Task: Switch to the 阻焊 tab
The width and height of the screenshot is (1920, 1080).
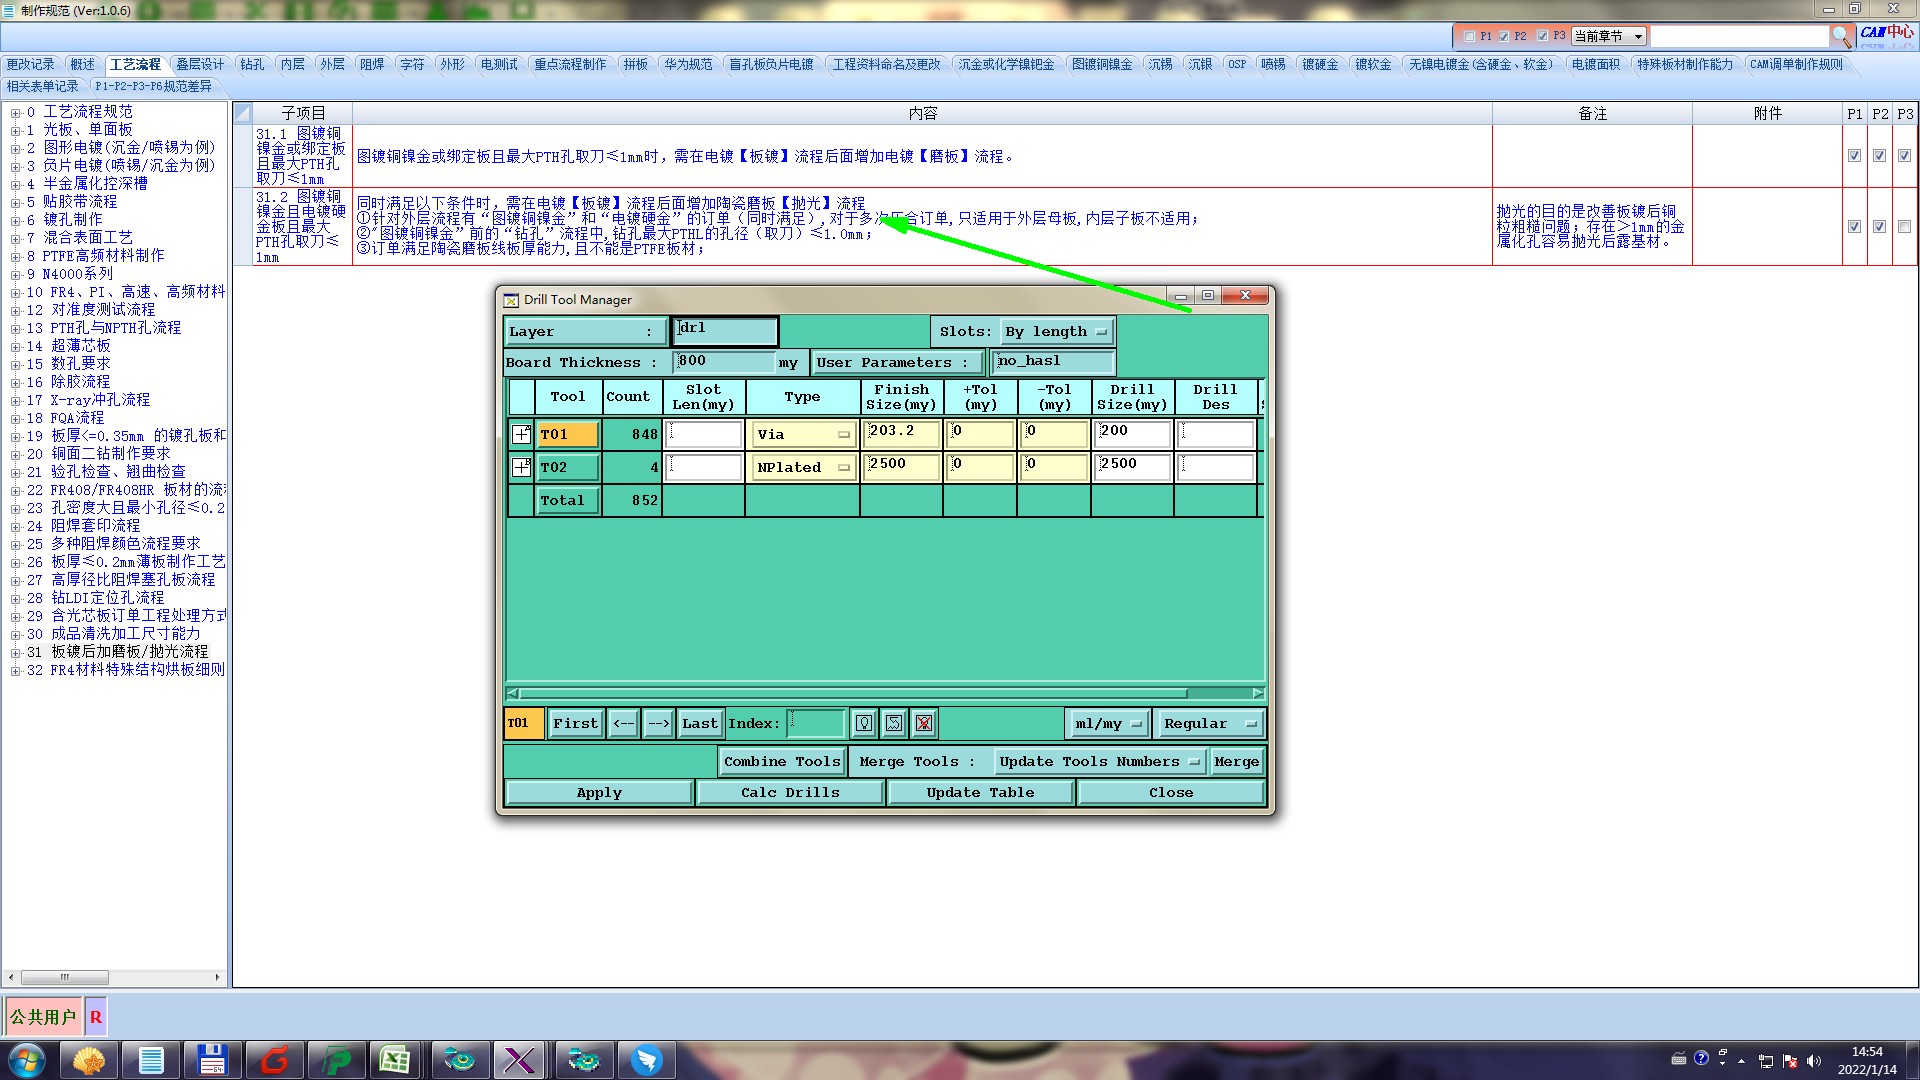Action: [372, 64]
